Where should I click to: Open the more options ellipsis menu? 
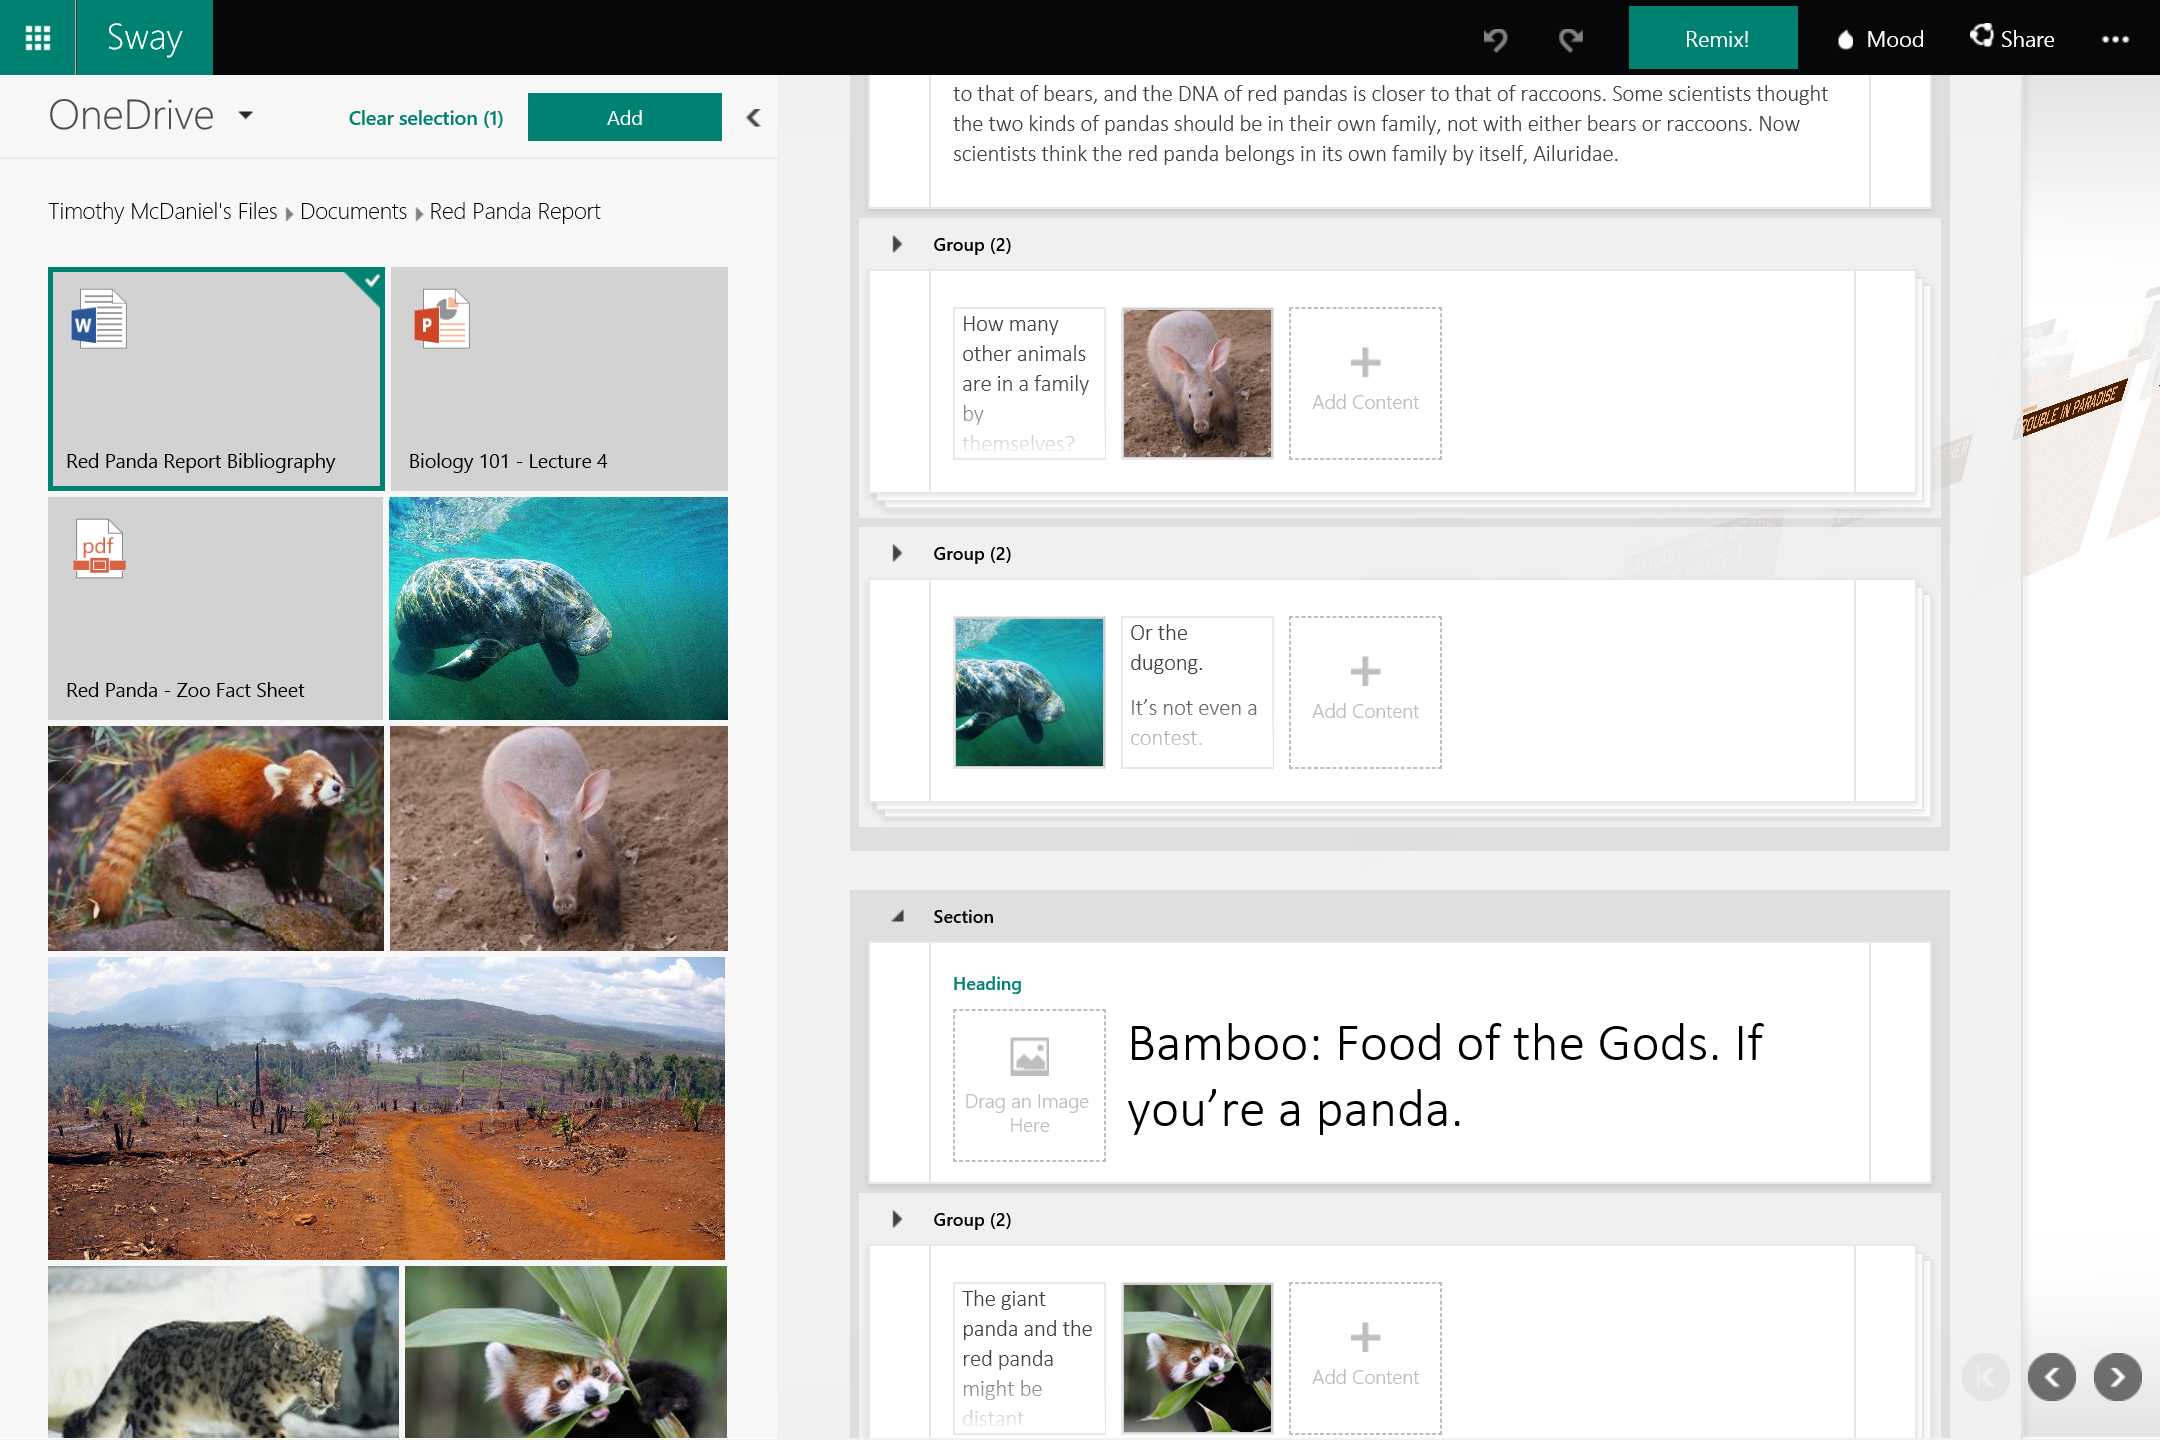(x=2114, y=39)
